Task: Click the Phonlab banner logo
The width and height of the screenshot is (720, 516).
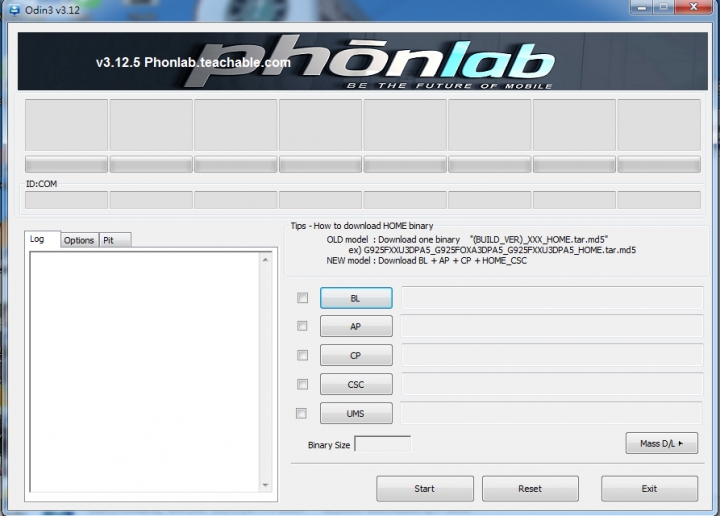Action: coord(370,62)
